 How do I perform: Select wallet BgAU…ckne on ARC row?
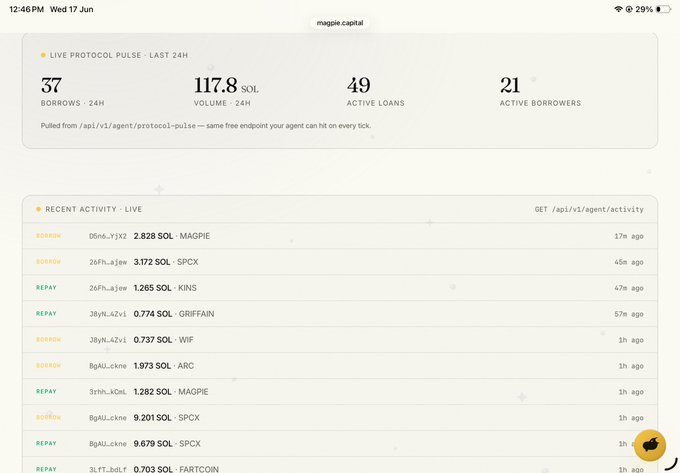tap(108, 366)
